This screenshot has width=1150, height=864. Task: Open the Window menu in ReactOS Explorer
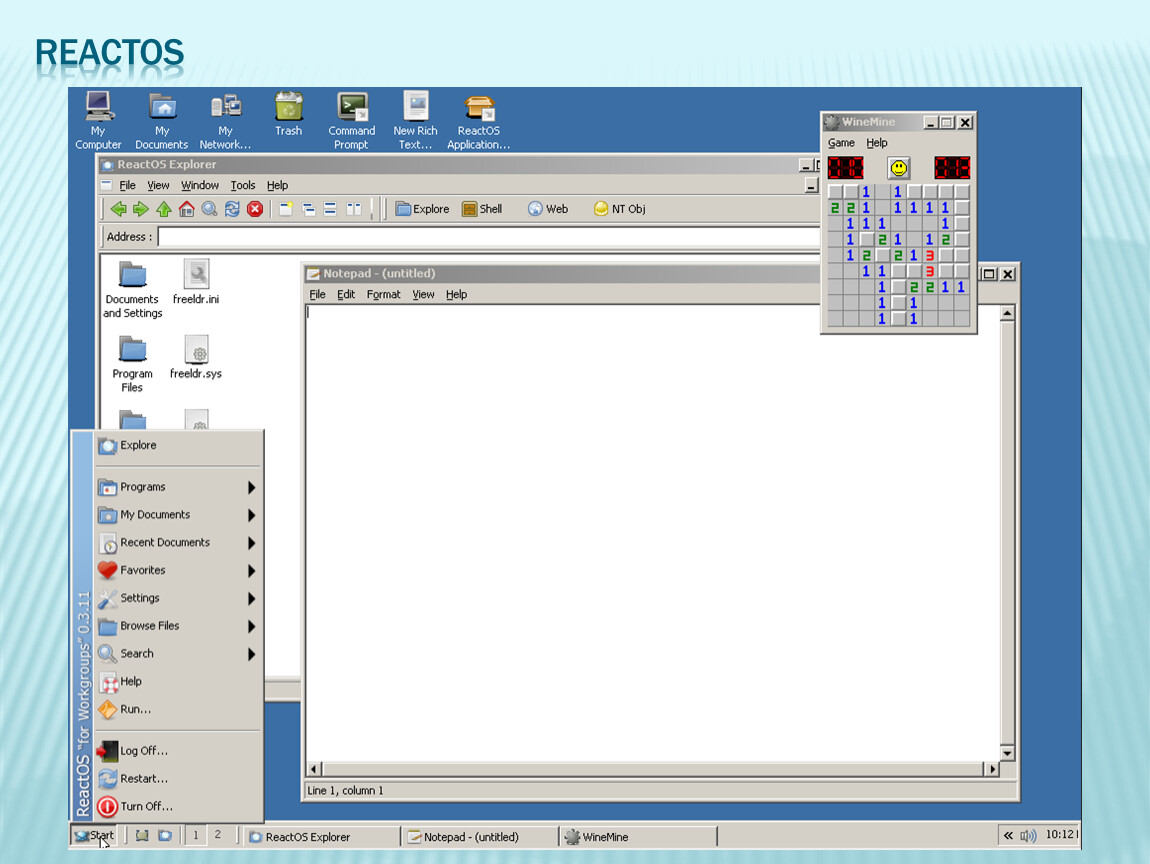(199, 186)
